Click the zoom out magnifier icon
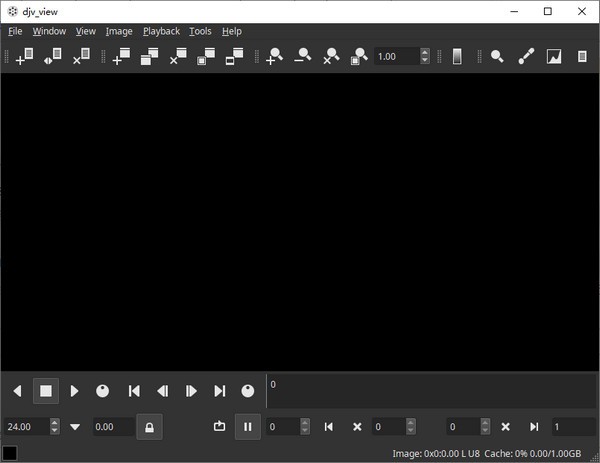This screenshot has height=463, width=600. click(302, 57)
